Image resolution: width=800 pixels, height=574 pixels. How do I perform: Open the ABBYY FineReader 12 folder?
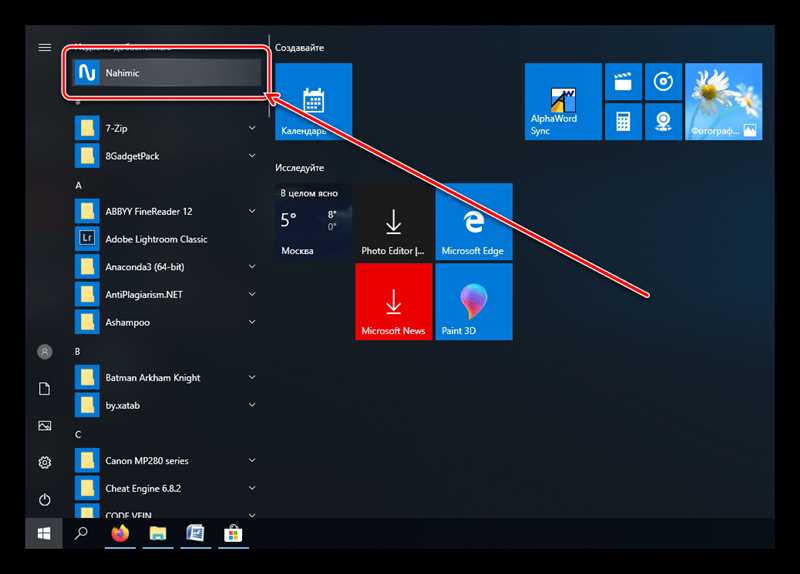(167, 211)
